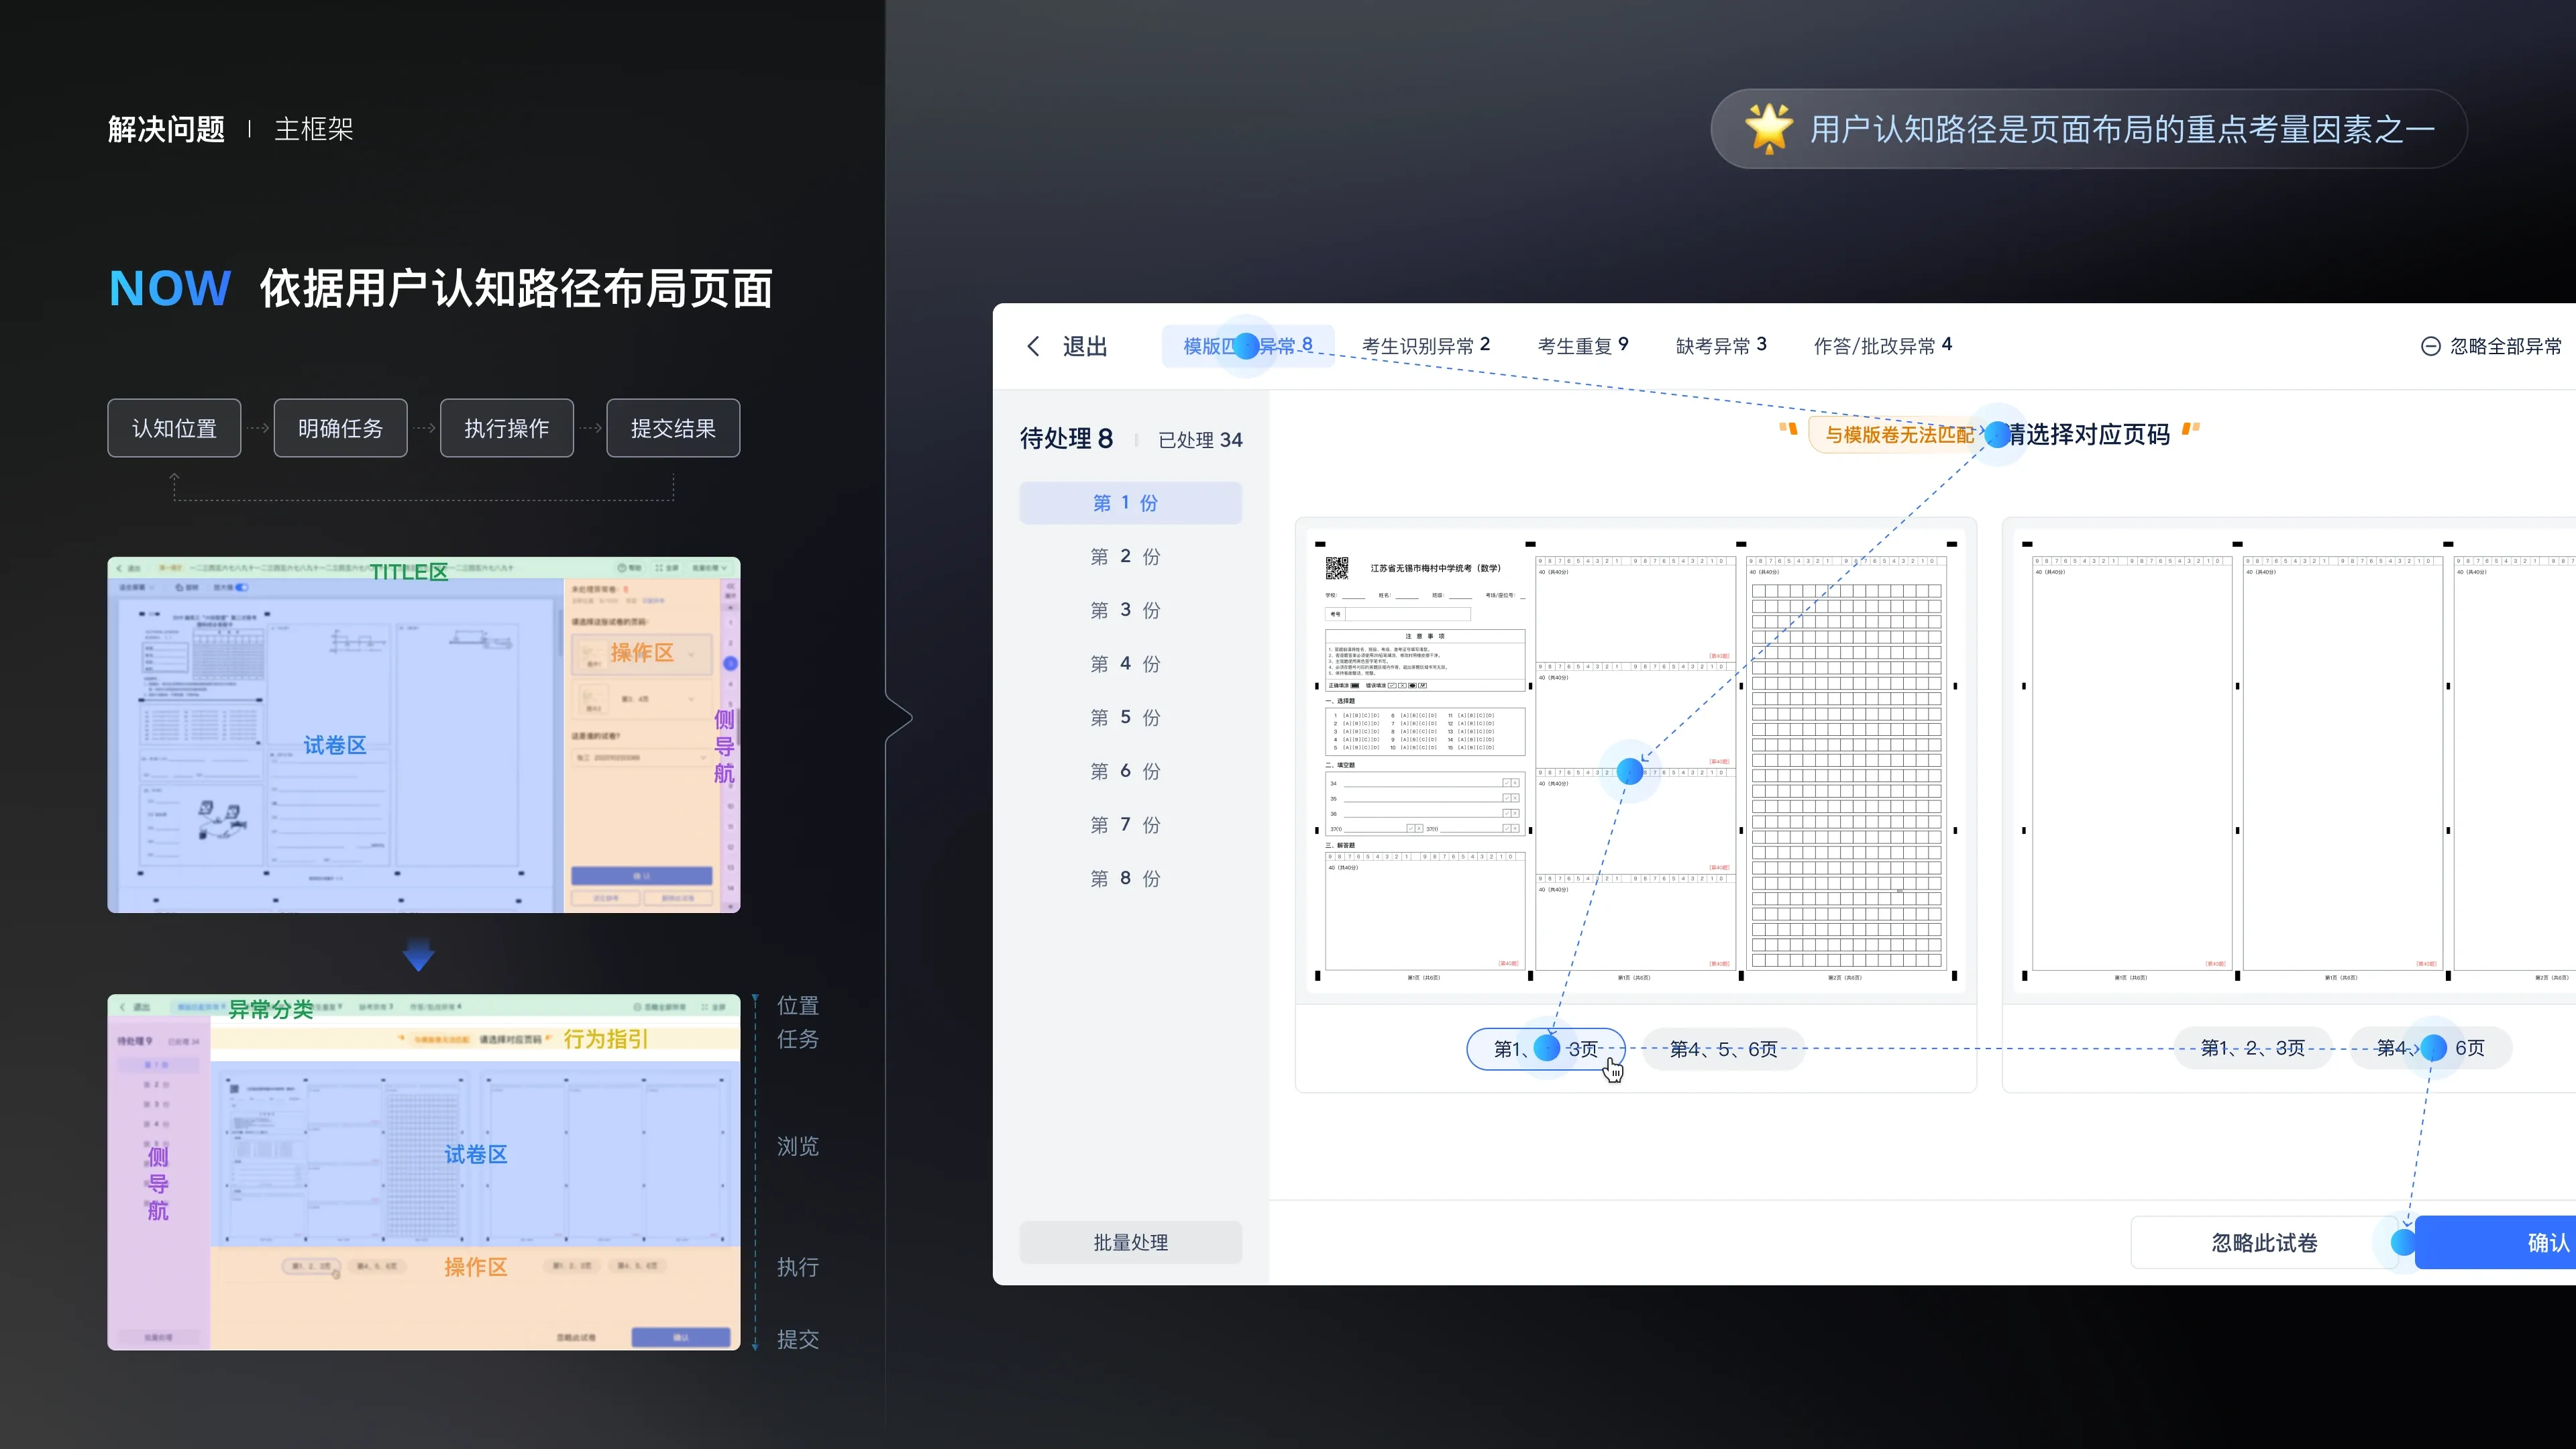Switch to 考生重复 9 tab
Viewport: 2576px width, 1449px height.
[1583, 346]
